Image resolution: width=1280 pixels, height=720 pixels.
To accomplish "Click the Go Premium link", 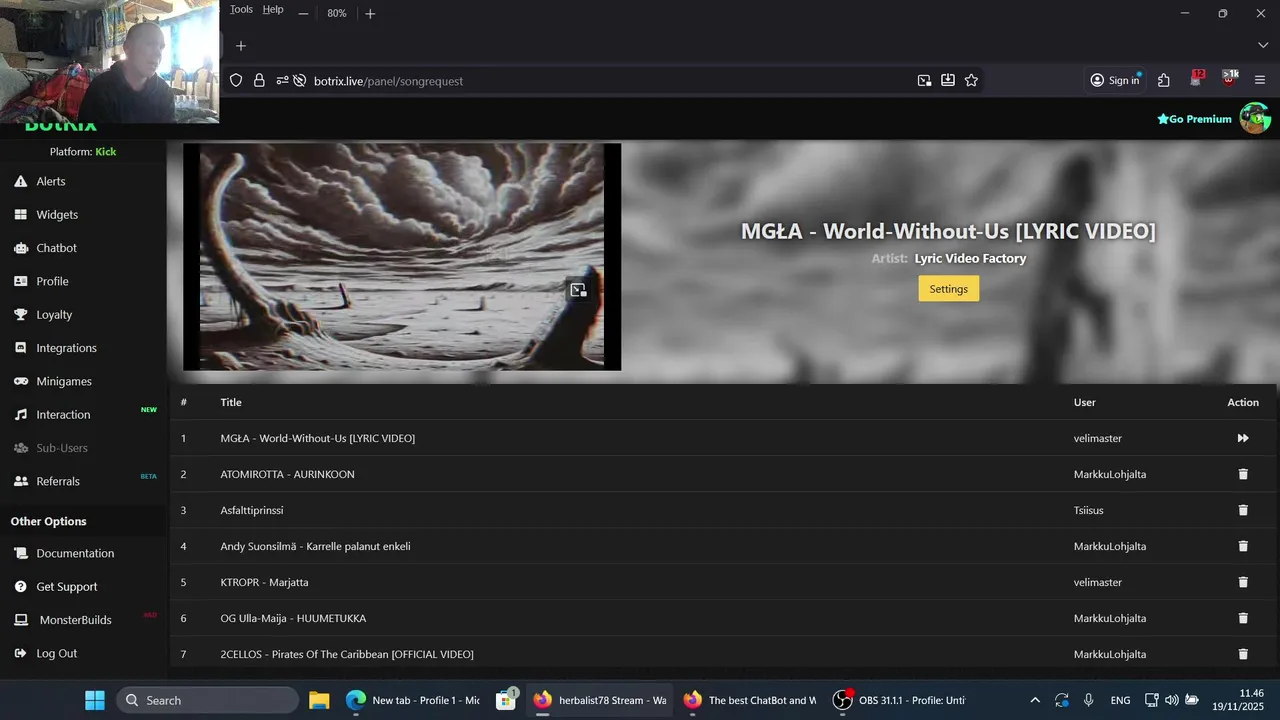I will [1194, 119].
